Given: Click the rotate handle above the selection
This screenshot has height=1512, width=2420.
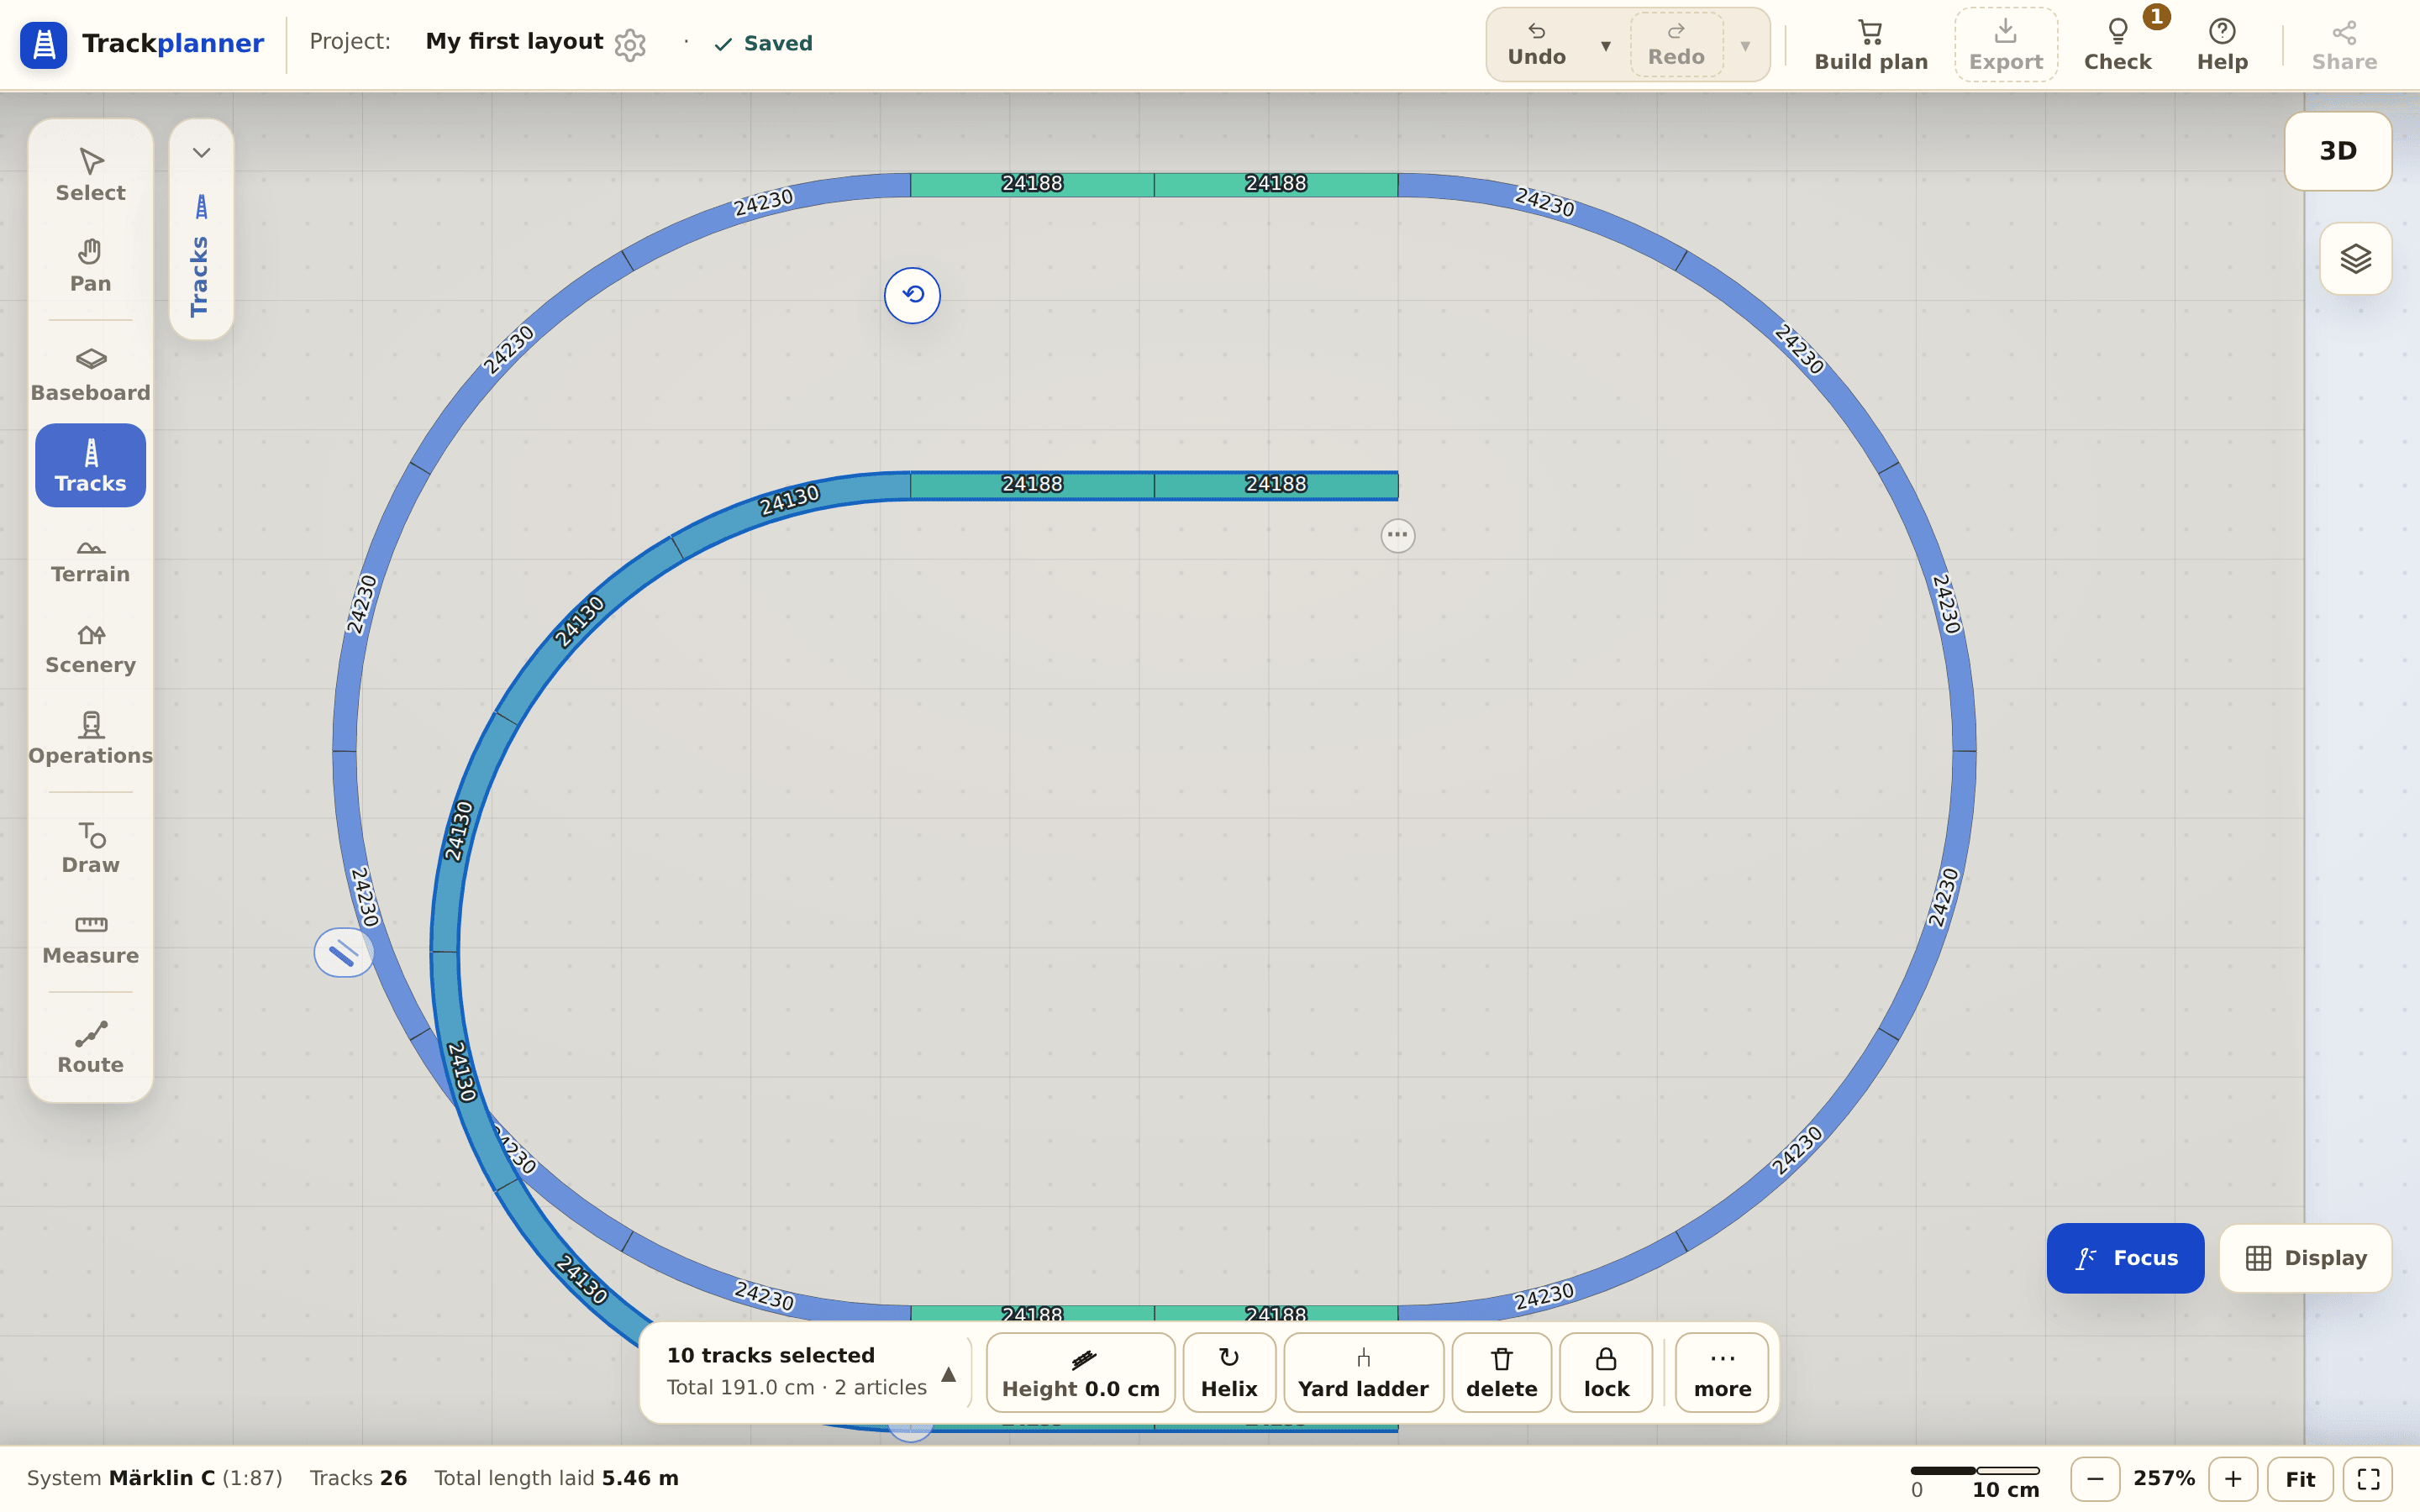Looking at the screenshot, I should point(912,295).
